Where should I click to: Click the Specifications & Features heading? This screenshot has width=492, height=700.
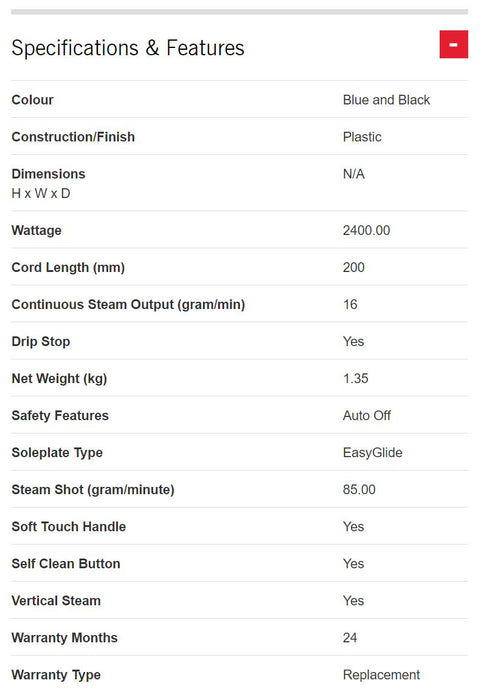click(128, 48)
